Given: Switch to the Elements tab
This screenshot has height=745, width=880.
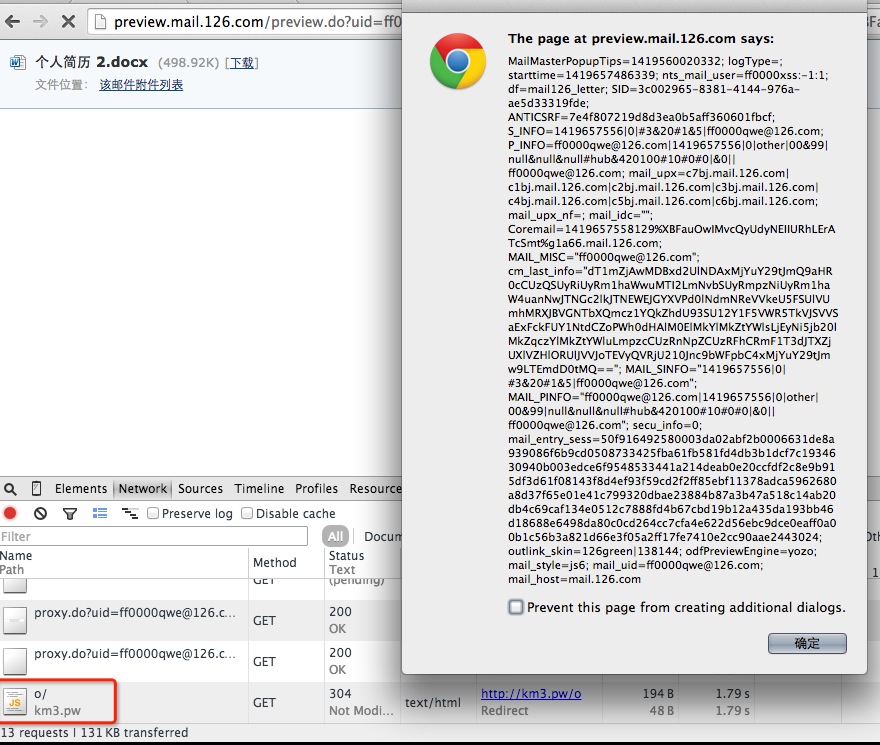Looking at the screenshot, I should pos(81,488).
